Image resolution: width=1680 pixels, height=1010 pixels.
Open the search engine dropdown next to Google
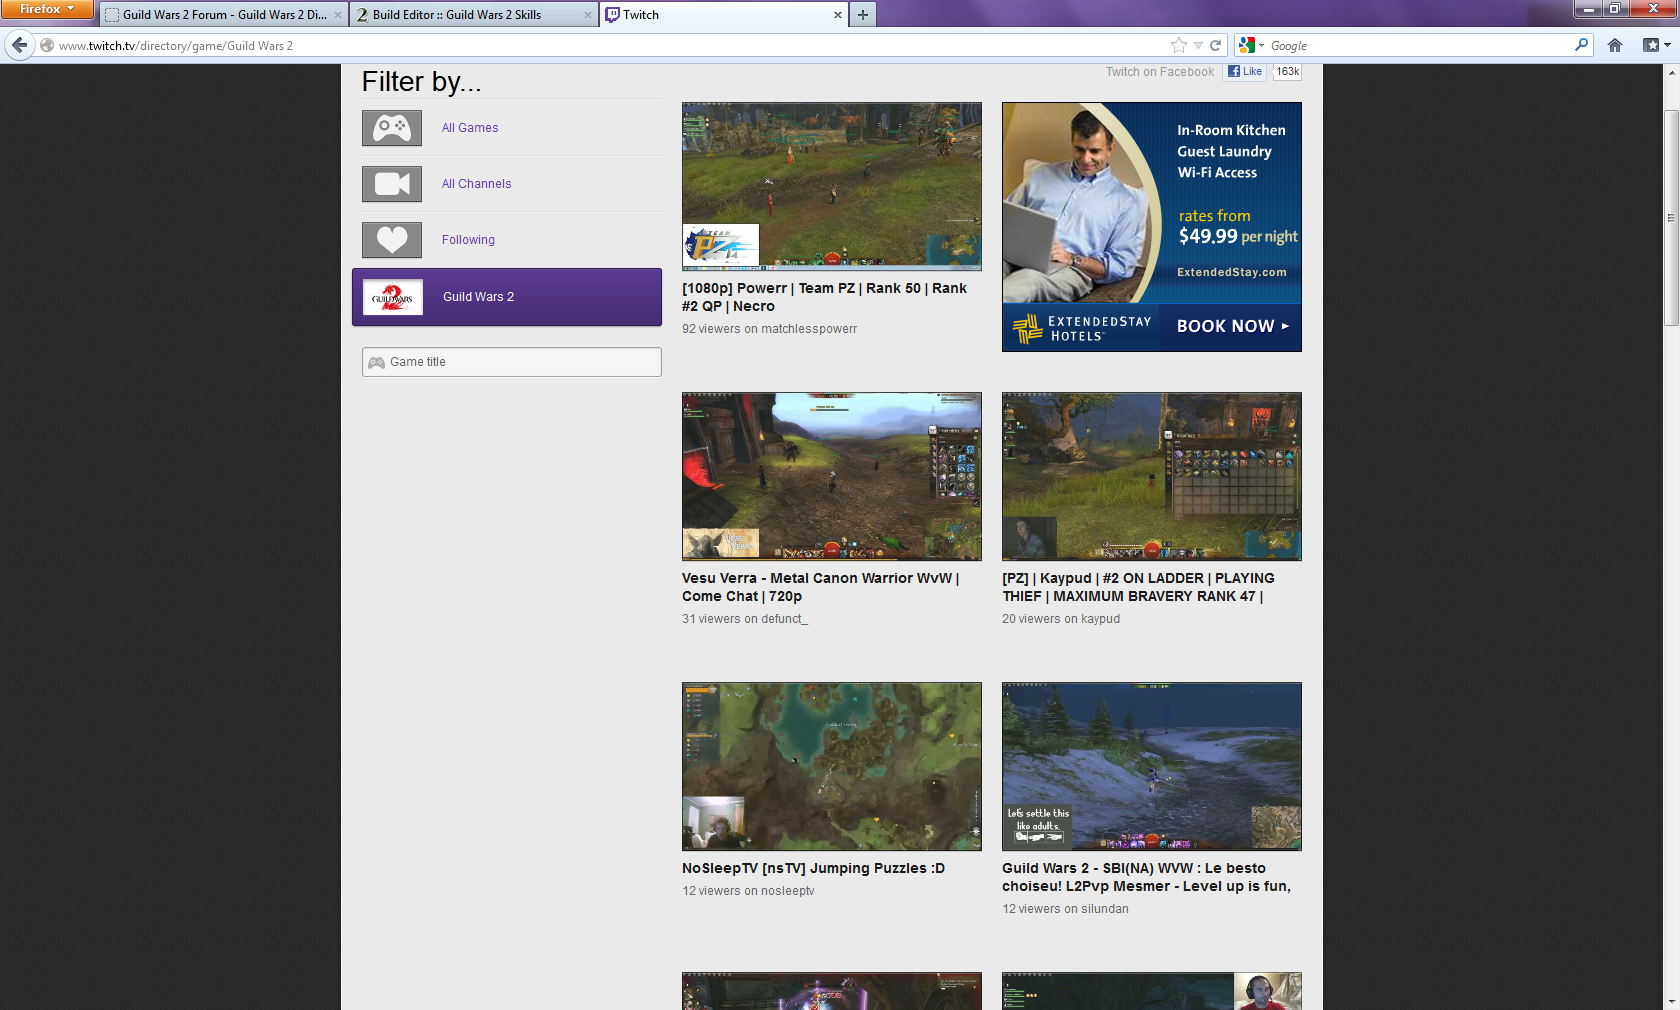coord(1252,45)
